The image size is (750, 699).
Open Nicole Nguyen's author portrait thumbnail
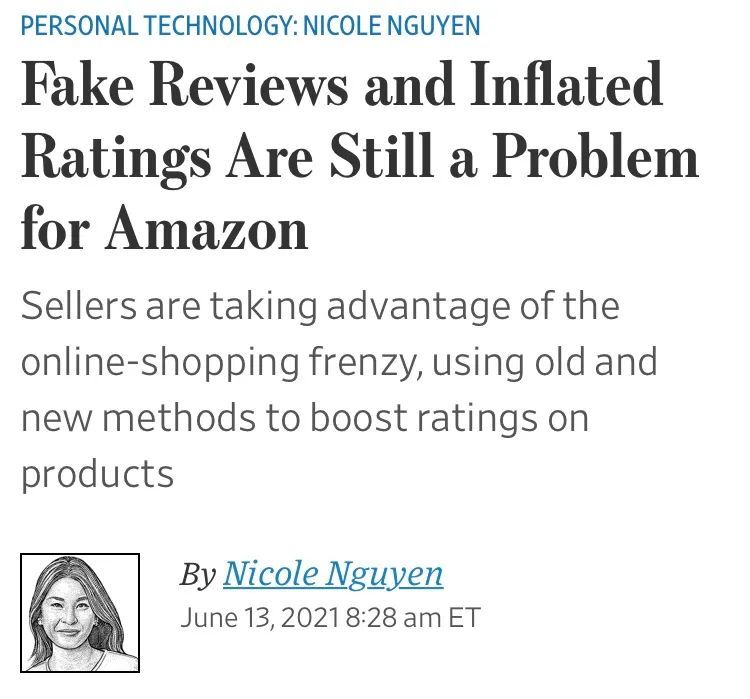tap(80, 612)
